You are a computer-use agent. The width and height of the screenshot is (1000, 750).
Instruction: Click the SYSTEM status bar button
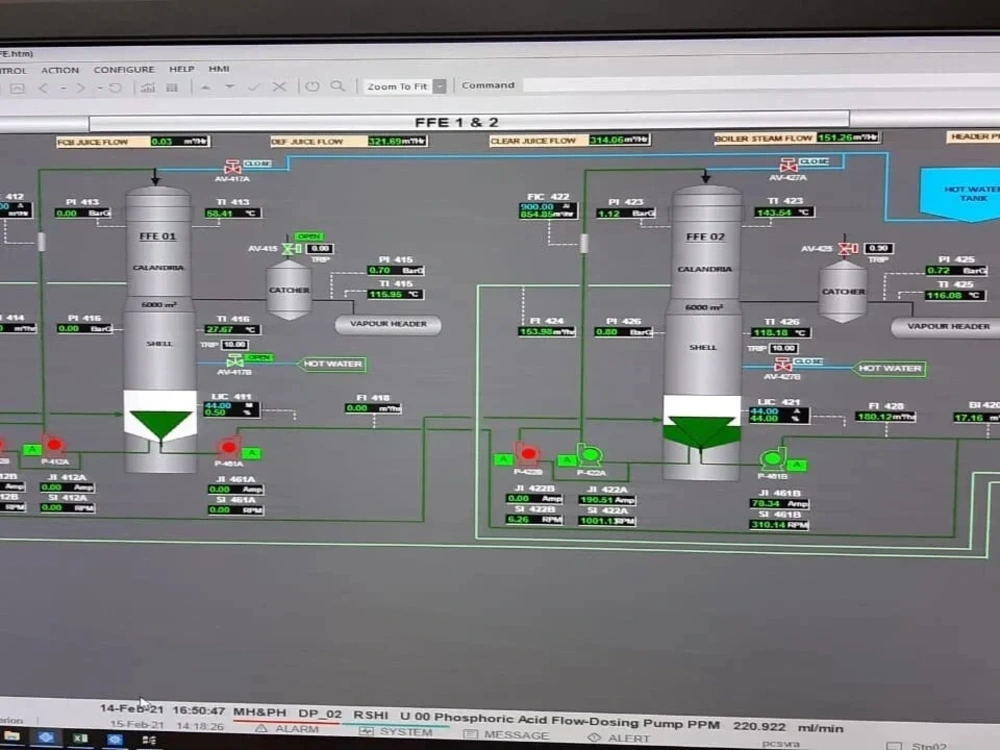pos(397,732)
